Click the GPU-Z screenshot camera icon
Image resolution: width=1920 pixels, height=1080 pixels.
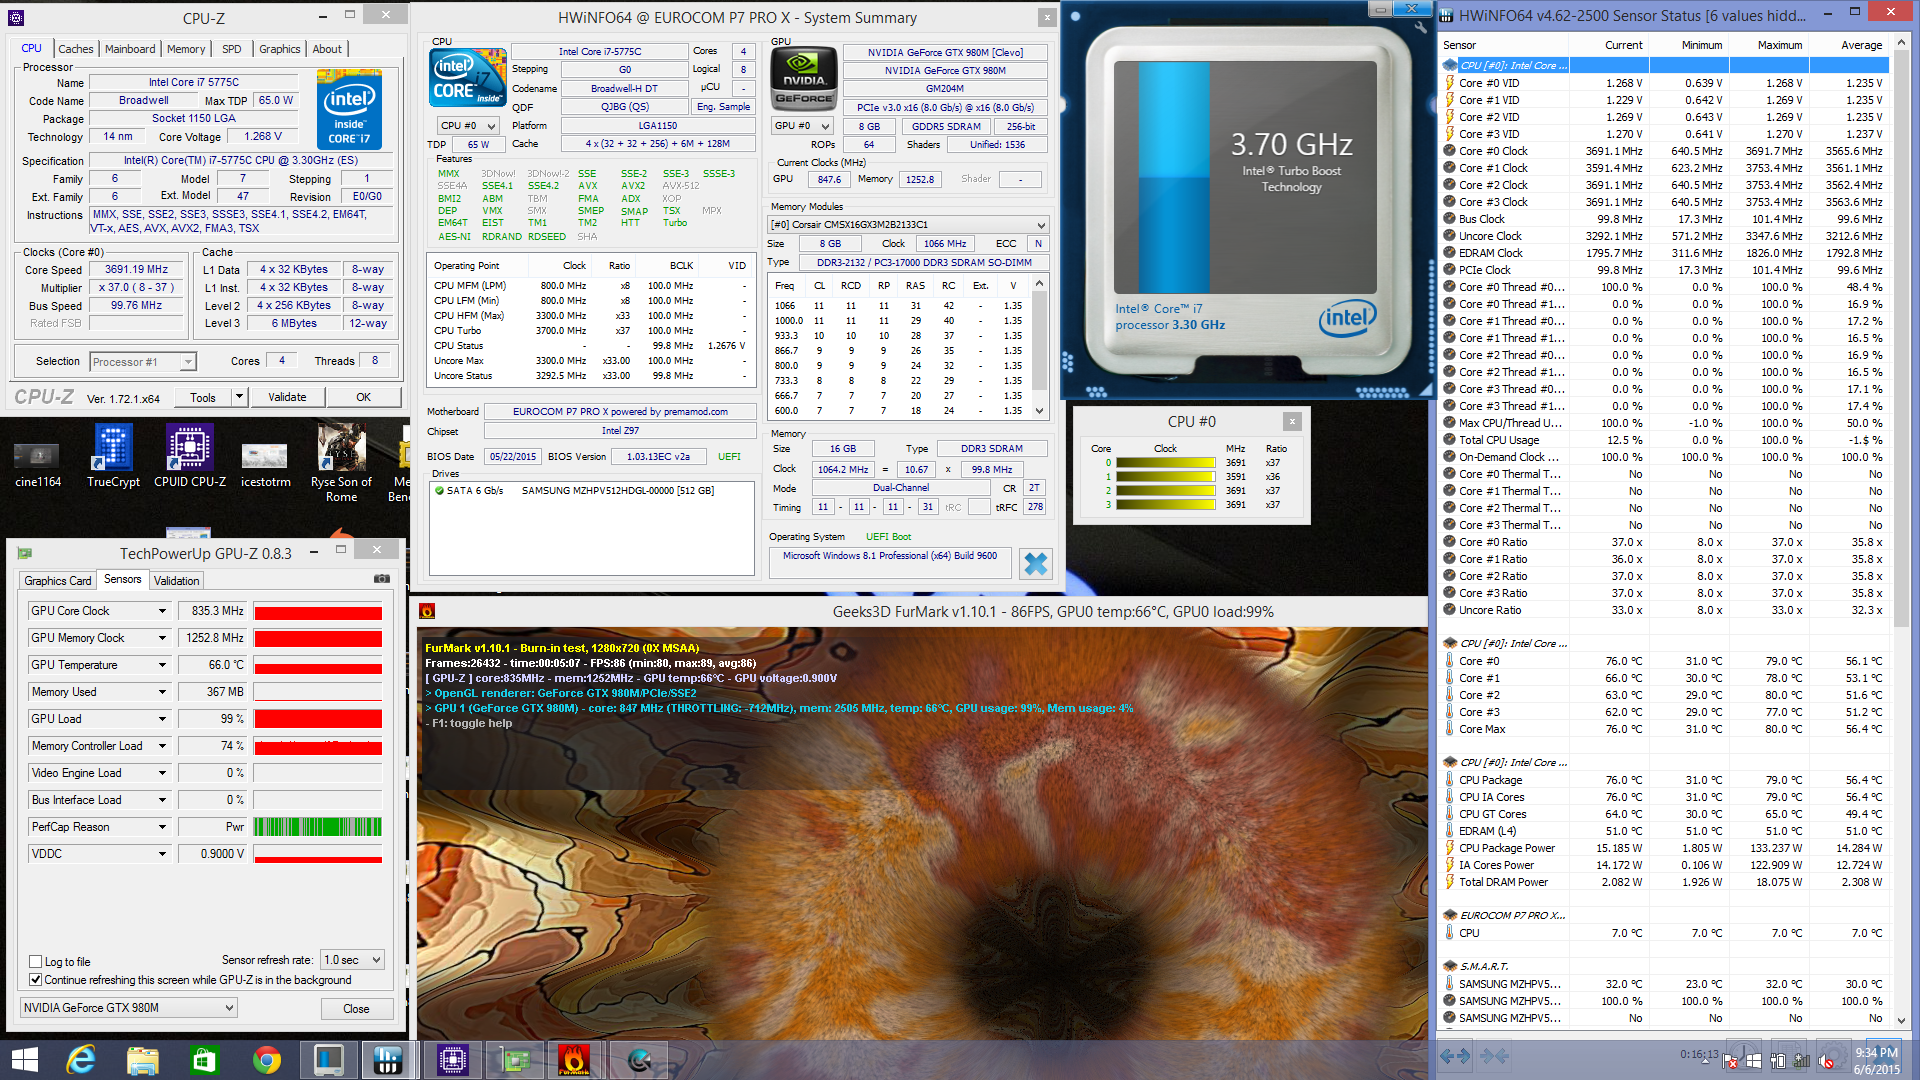point(382,579)
